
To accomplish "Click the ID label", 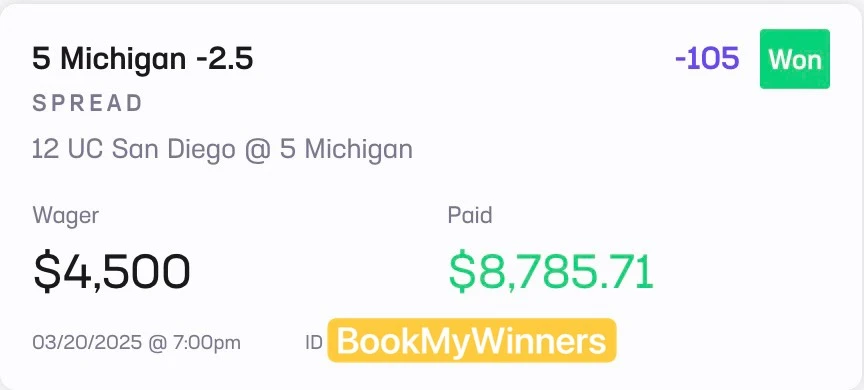I will [x=314, y=343].
